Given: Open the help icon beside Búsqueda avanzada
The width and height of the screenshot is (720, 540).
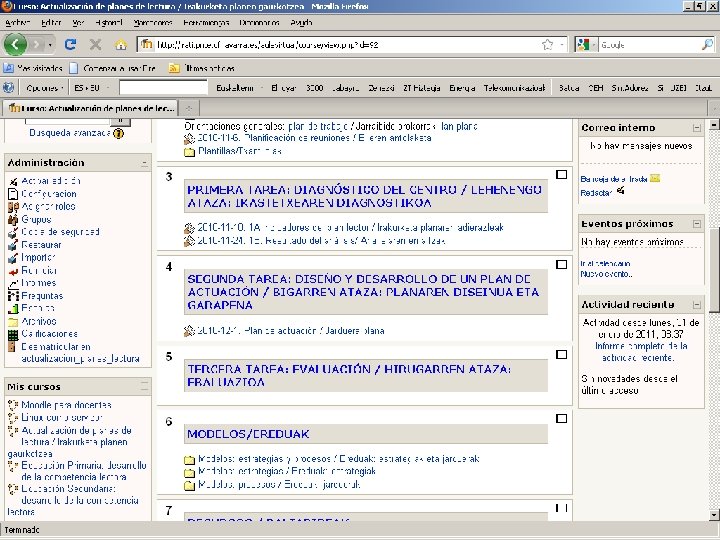Looking at the screenshot, I should pyautogui.click(x=118, y=134).
